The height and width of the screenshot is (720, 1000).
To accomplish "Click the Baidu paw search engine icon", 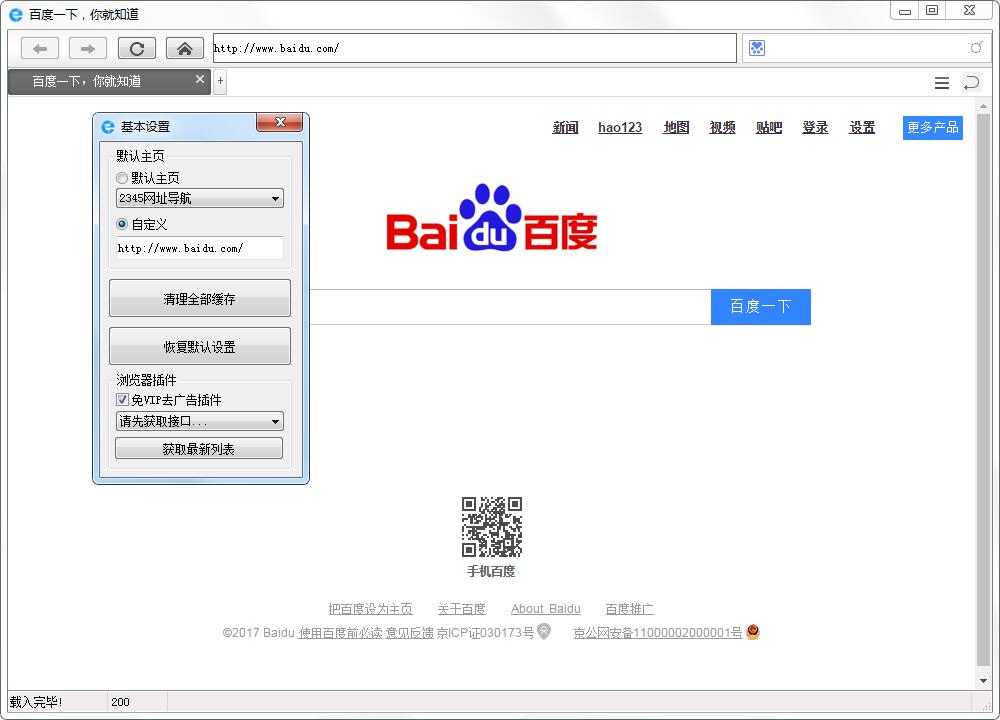I will pos(757,48).
